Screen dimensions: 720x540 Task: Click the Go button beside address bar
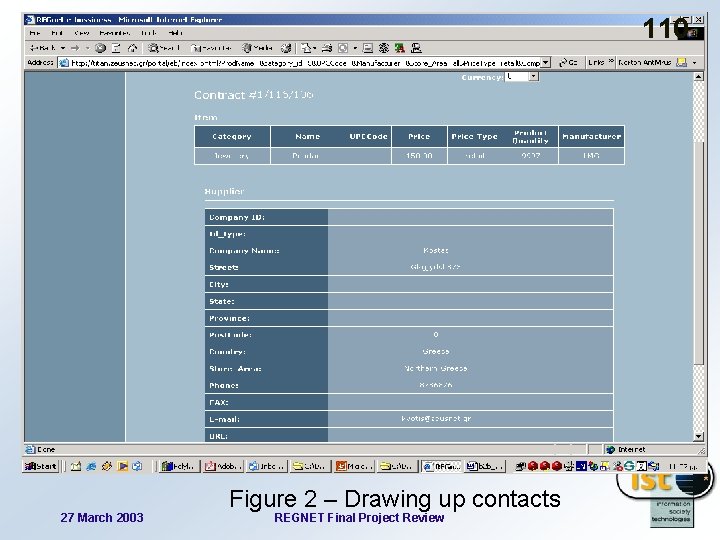568,62
